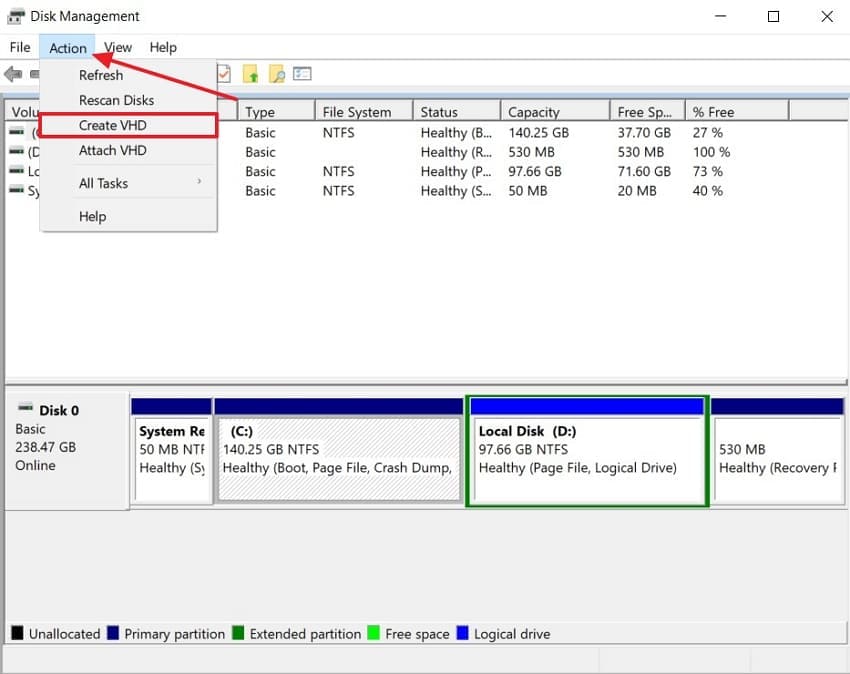Open the Help menu from the menu bar

(163, 47)
